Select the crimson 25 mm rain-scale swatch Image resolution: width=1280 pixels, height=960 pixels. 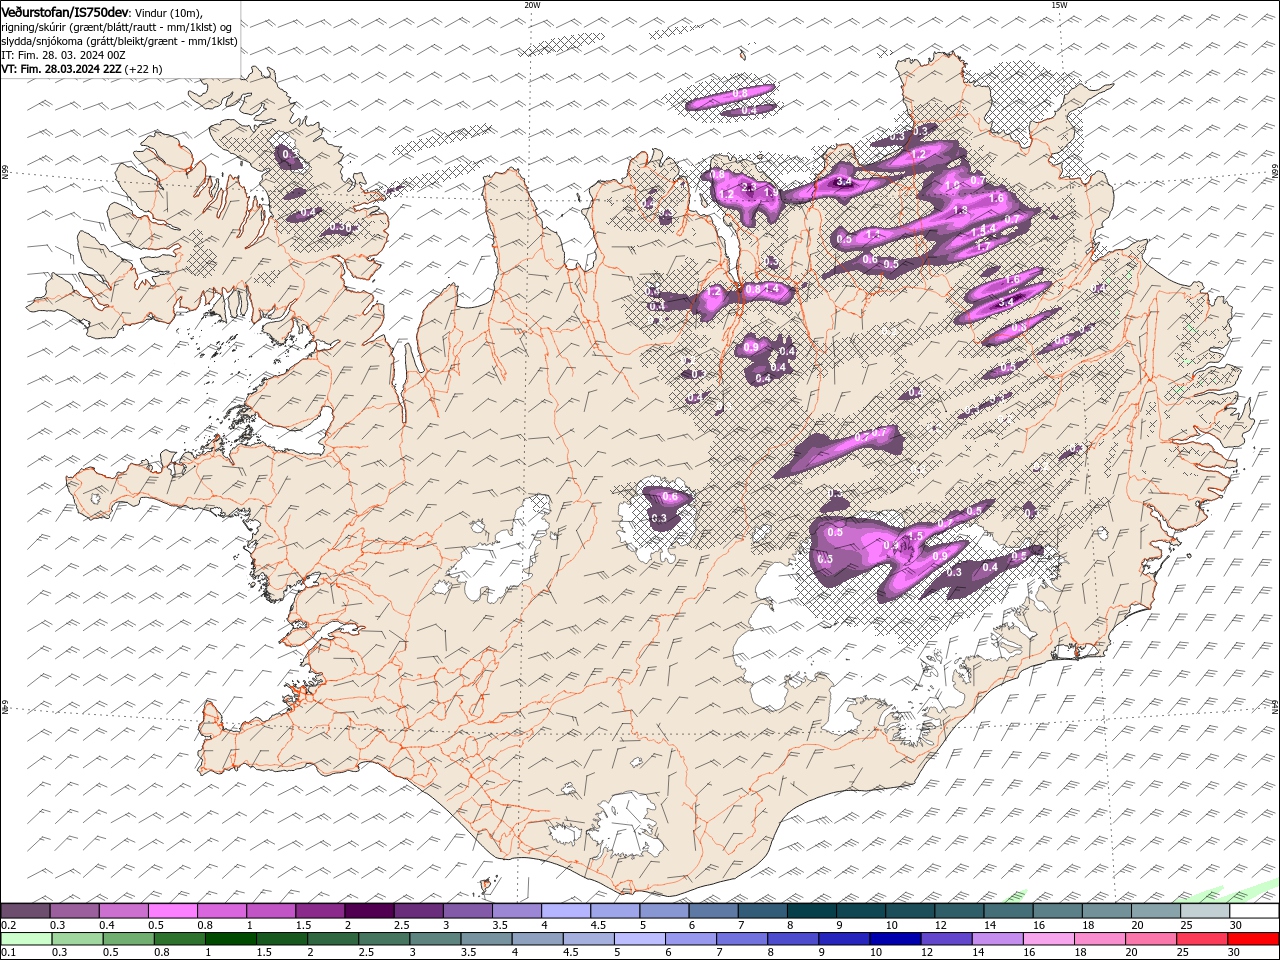(1202, 939)
